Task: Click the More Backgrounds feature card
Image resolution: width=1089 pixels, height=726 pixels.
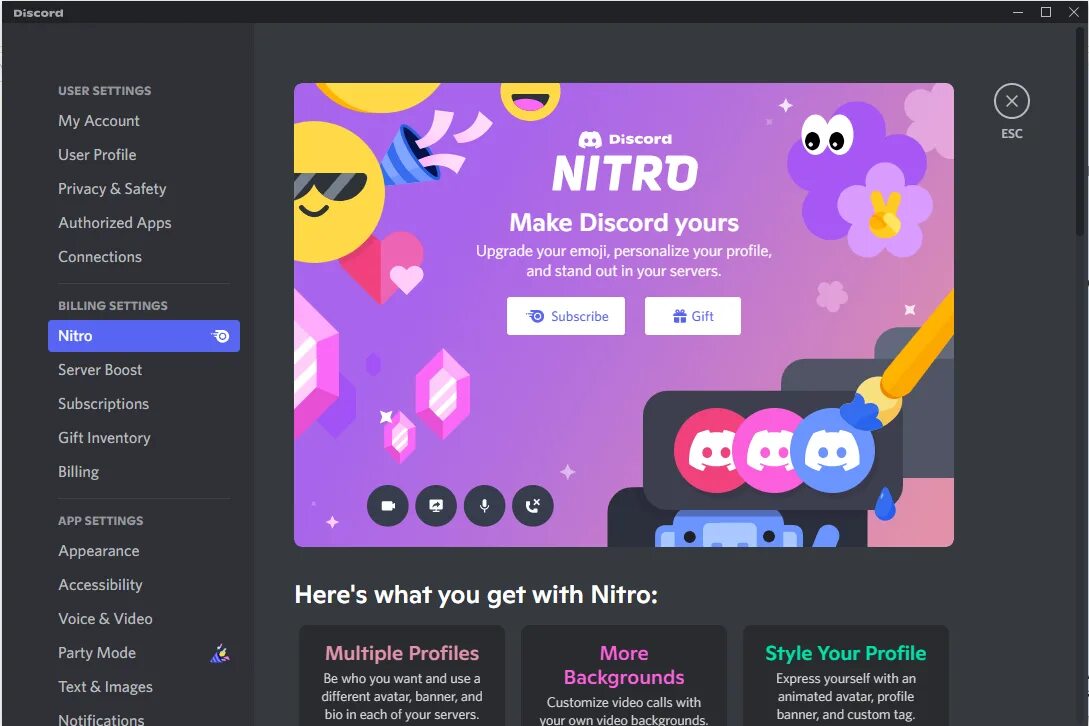Action: point(624,676)
